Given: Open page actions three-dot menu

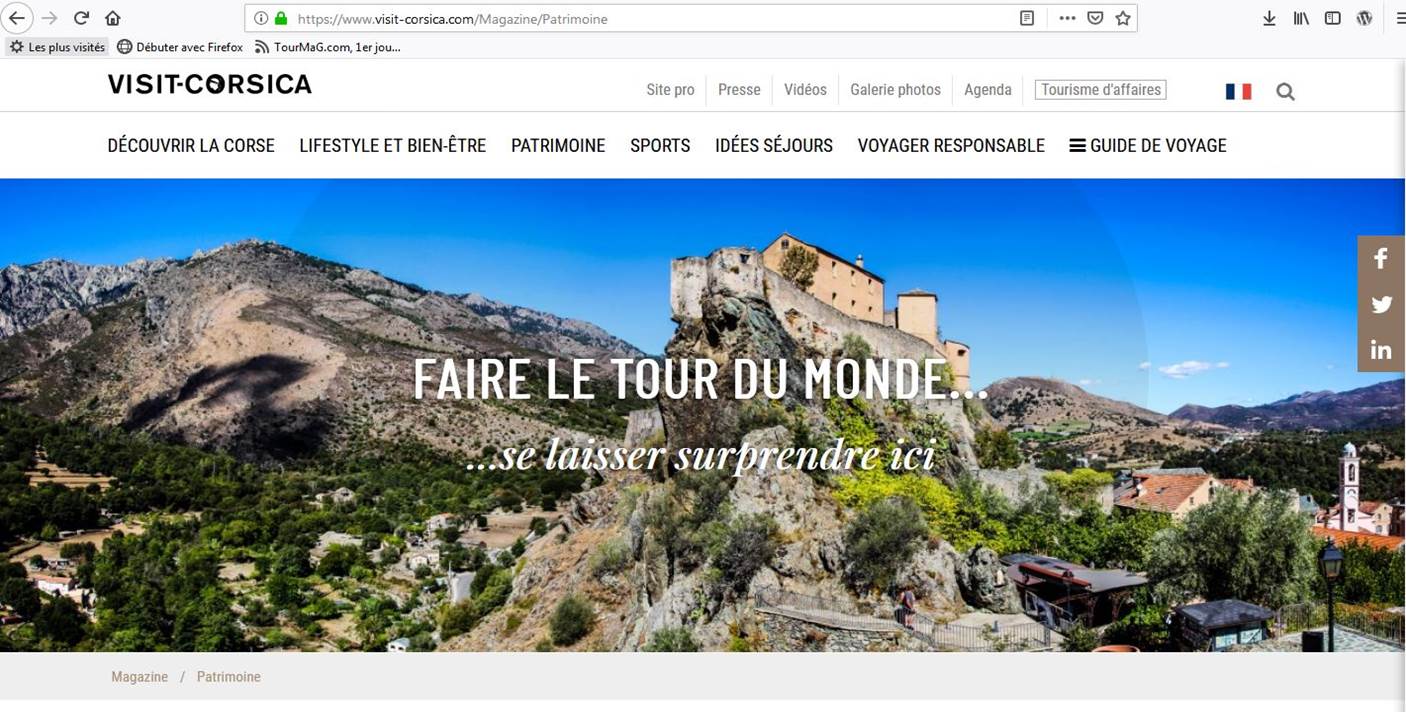Looking at the screenshot, I should click(1067, 18).
